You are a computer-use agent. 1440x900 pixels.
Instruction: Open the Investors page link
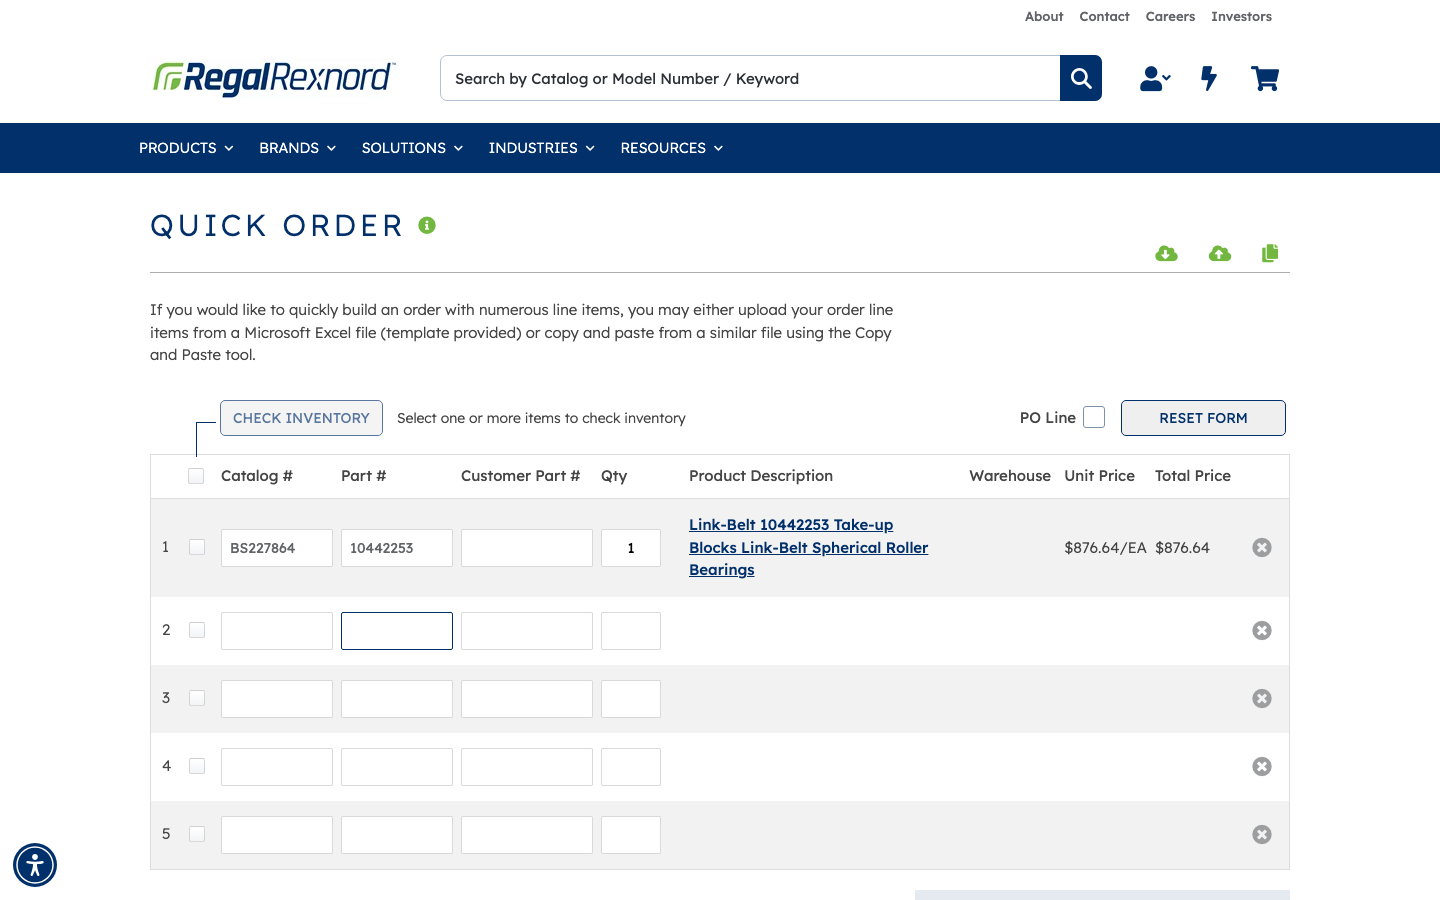click(1241, 16)
